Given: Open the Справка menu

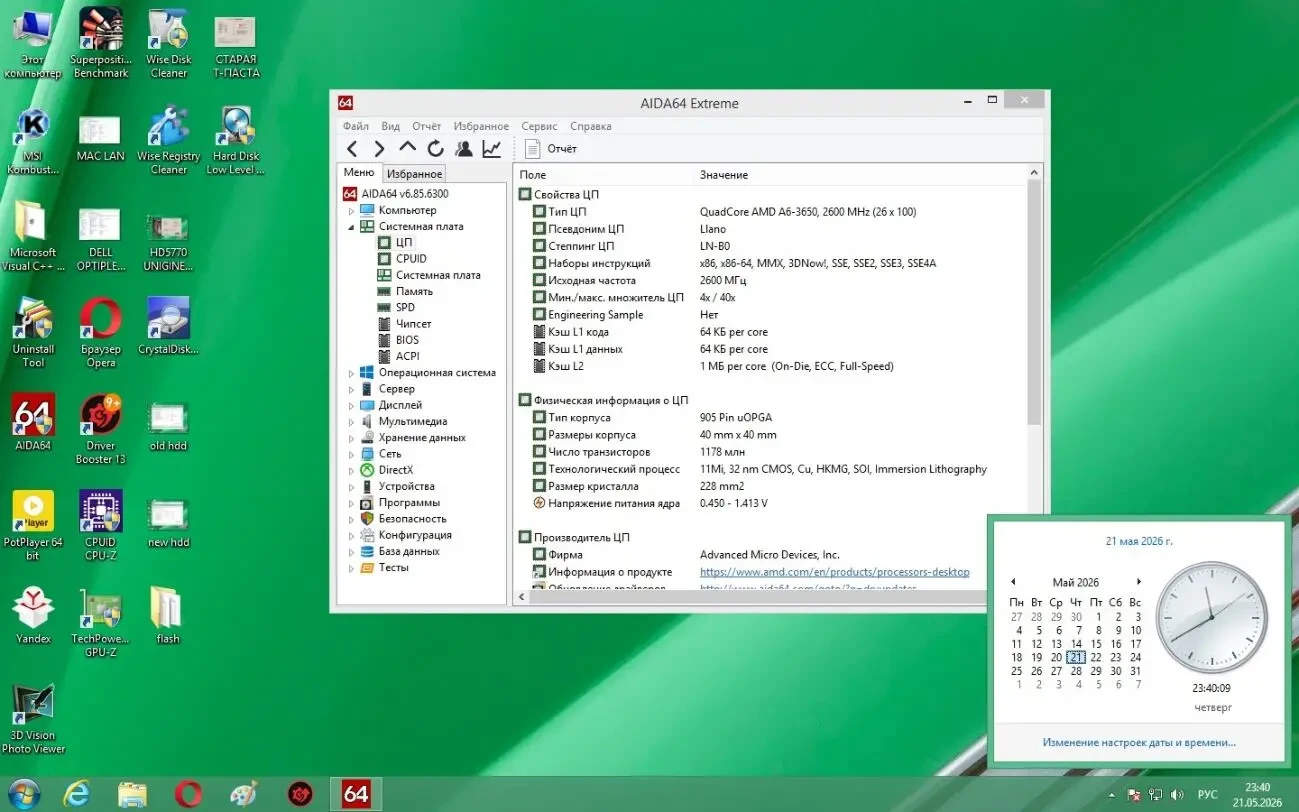Looking at the screenshot, I should [591, 126].
